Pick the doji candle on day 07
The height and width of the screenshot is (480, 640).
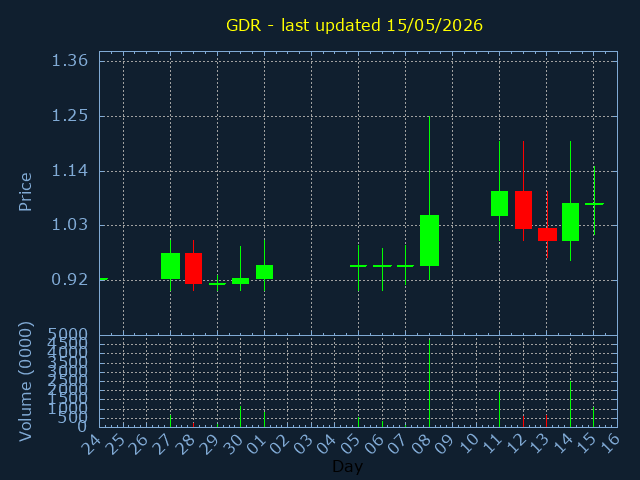tap(405, 266)
